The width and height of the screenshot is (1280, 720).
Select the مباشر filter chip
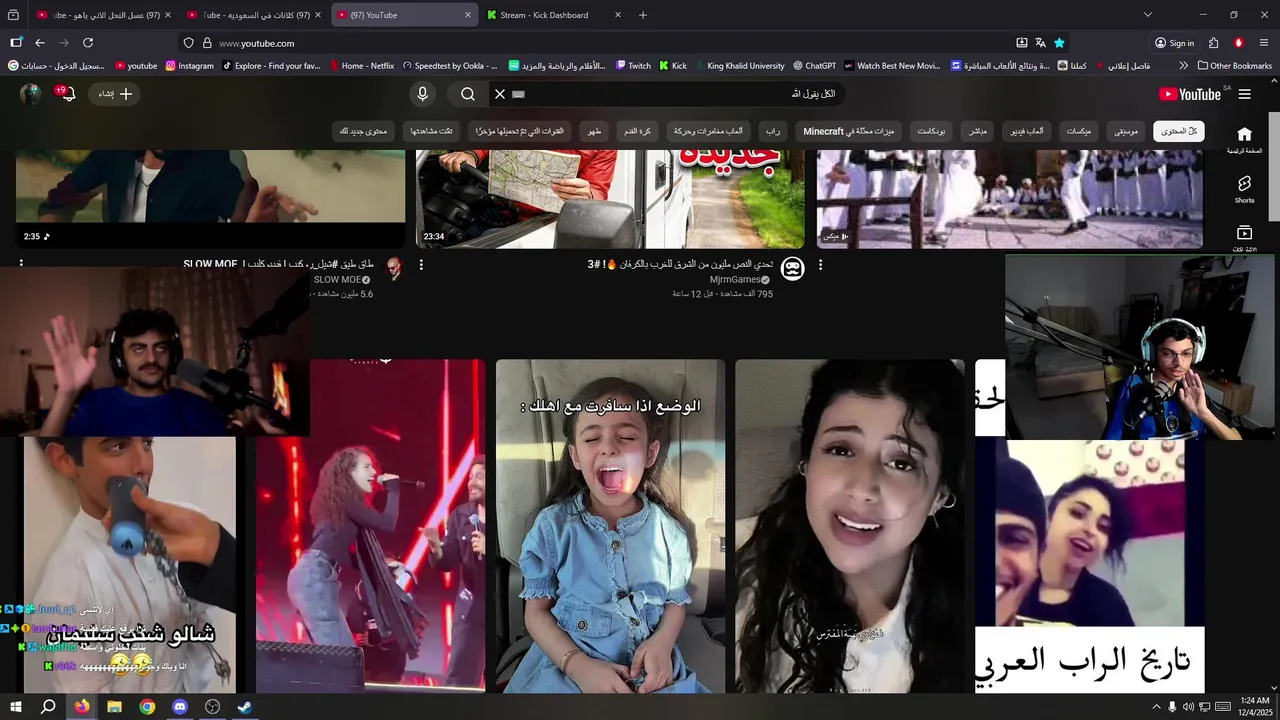977,132
